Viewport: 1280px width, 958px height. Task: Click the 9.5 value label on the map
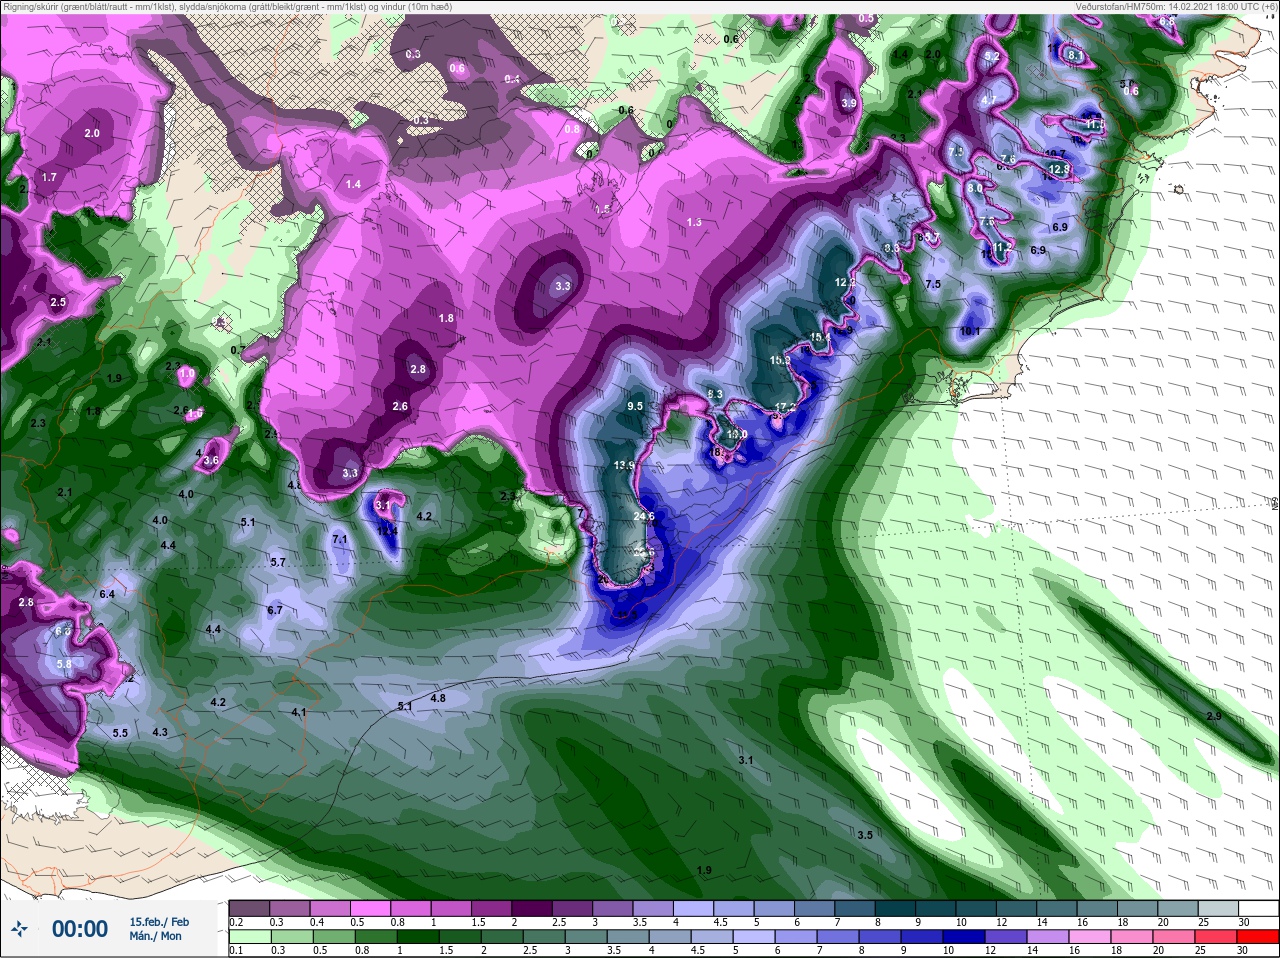pos(635,406)
